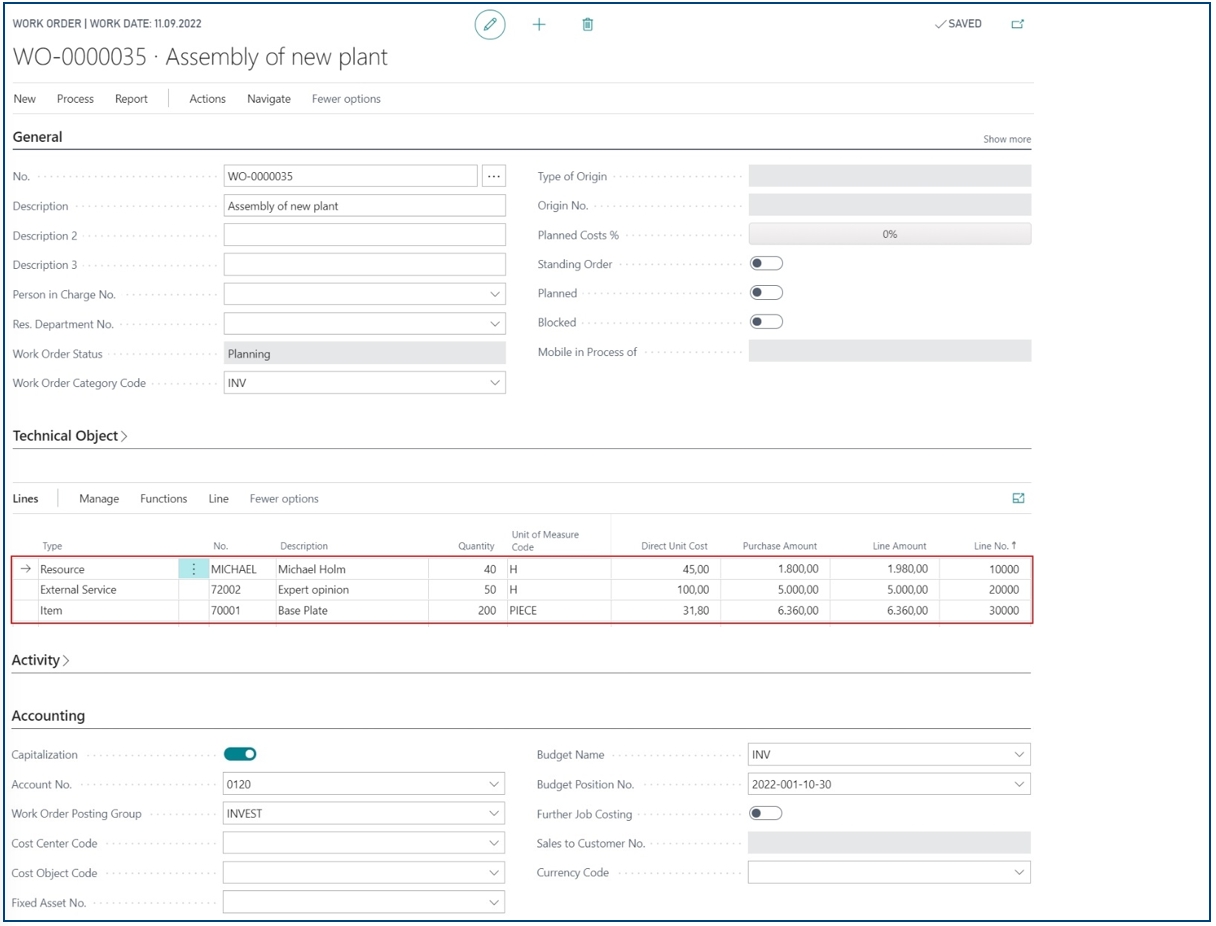Click the lookup ellipsis beside No. field

click(x=494, y=176)
